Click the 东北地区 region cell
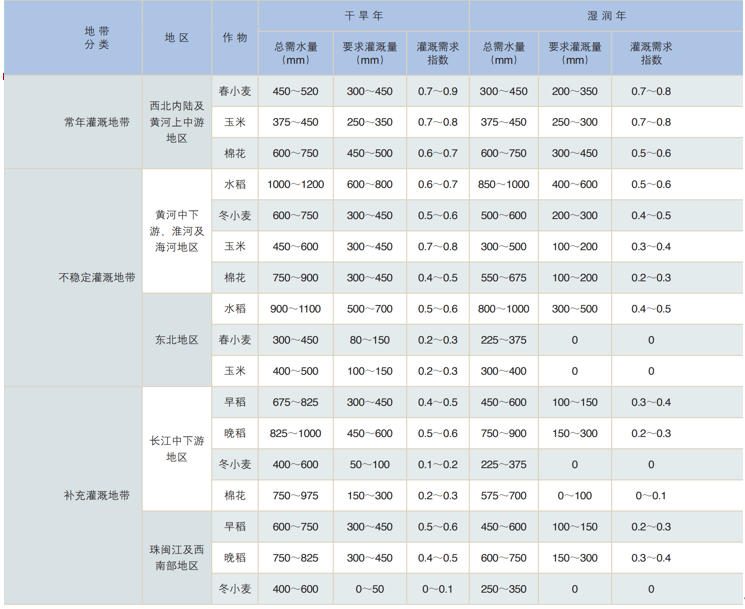Image resolution: width=745 pixels, height=609 pixels. (x=177, y=340)
